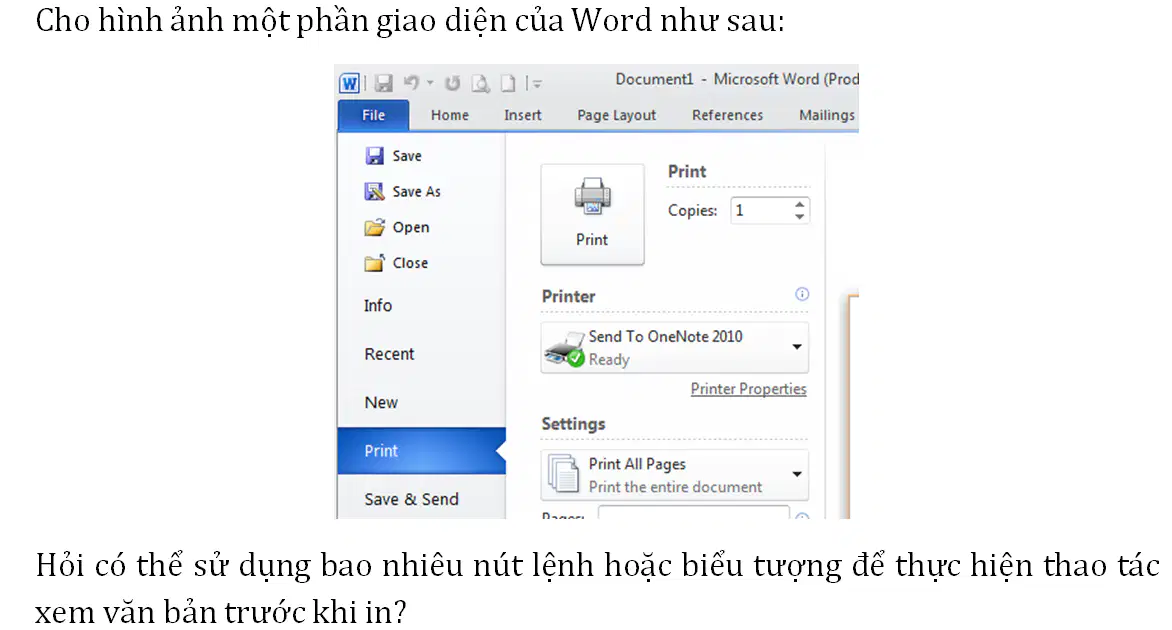
Task: Click the Pages range input field
Action: pyautogui.click(x=693, y=513)
